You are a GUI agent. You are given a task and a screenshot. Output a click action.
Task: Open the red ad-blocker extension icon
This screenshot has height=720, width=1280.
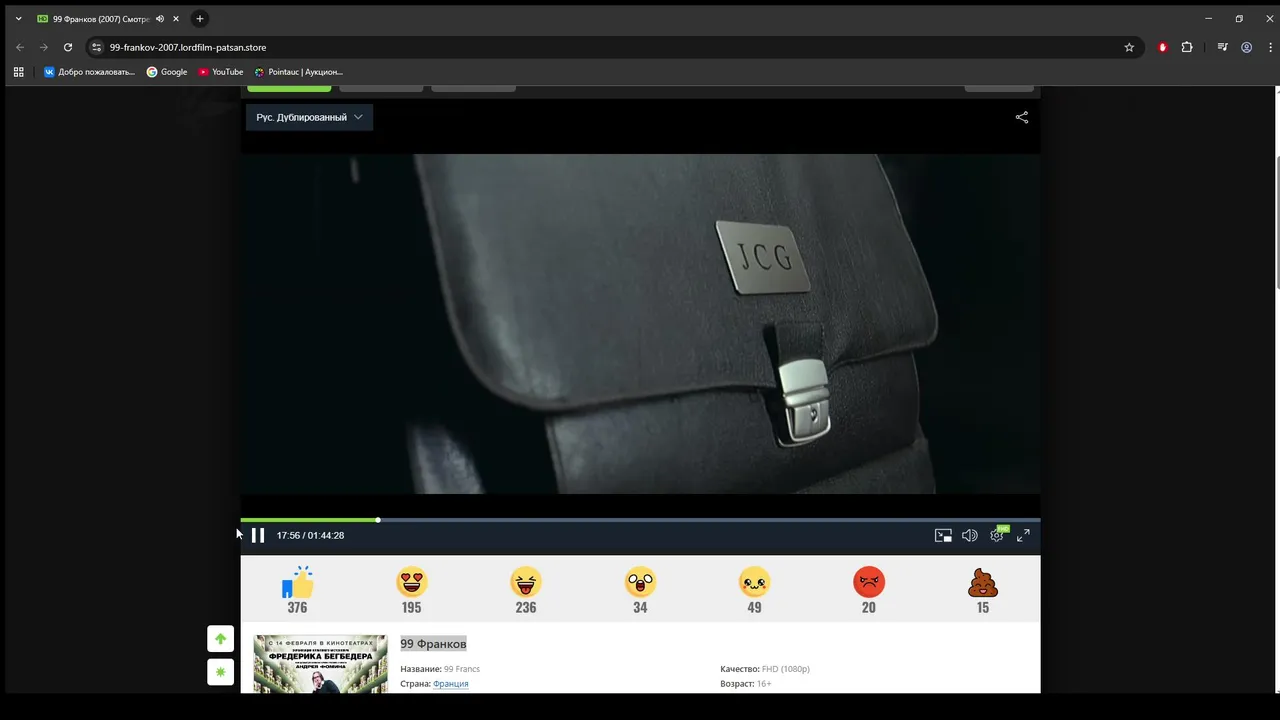1162,47
